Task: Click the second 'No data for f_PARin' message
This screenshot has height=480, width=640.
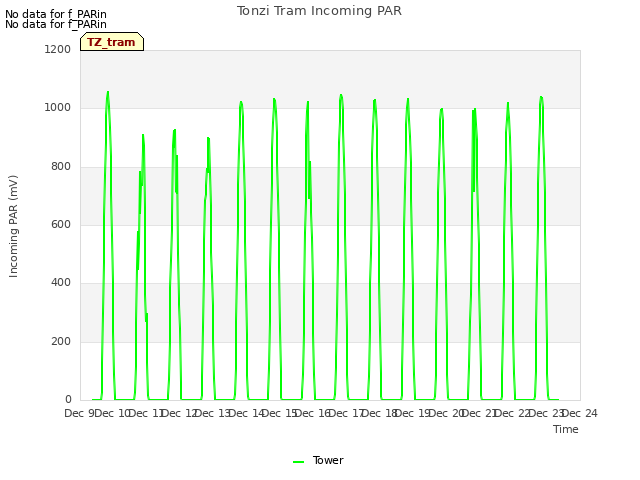Action: click(x=56, y=24)
